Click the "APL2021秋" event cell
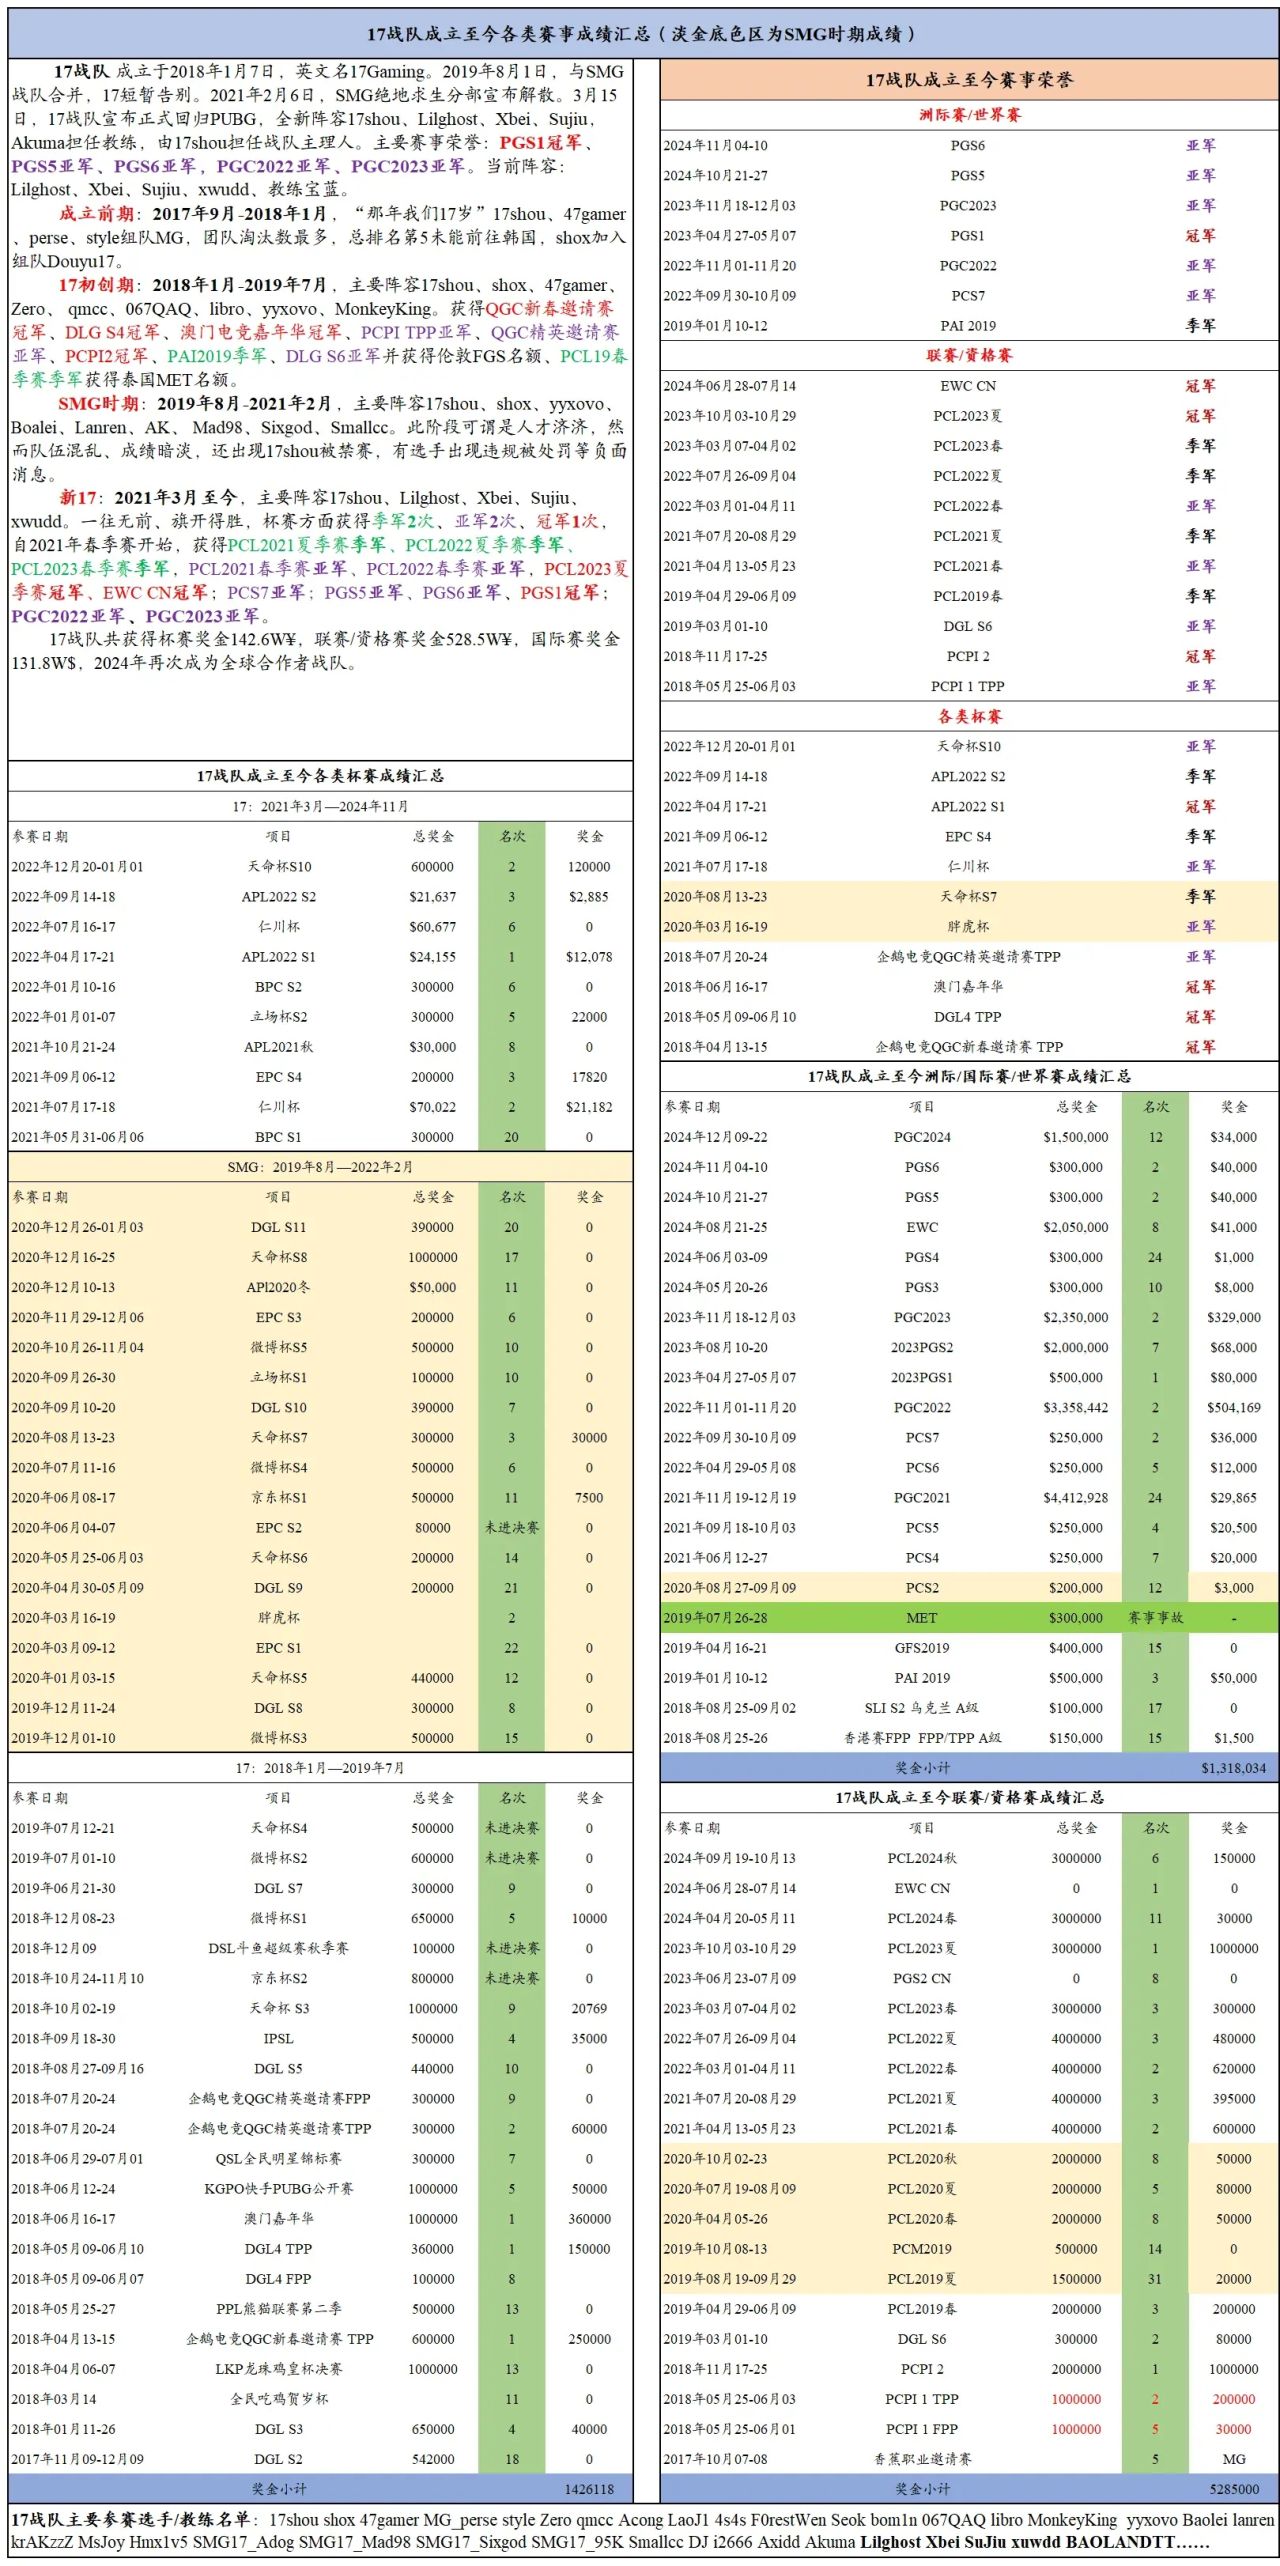1280x2566 pixels. [278, 1046]
